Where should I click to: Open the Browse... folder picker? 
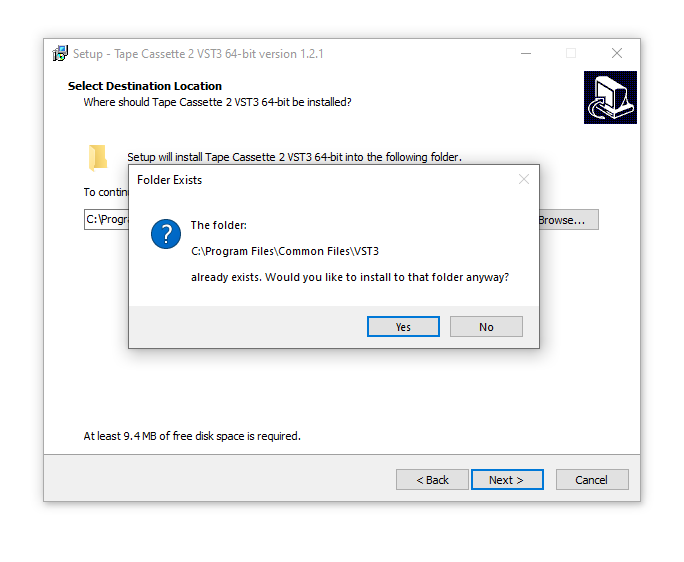568,219
